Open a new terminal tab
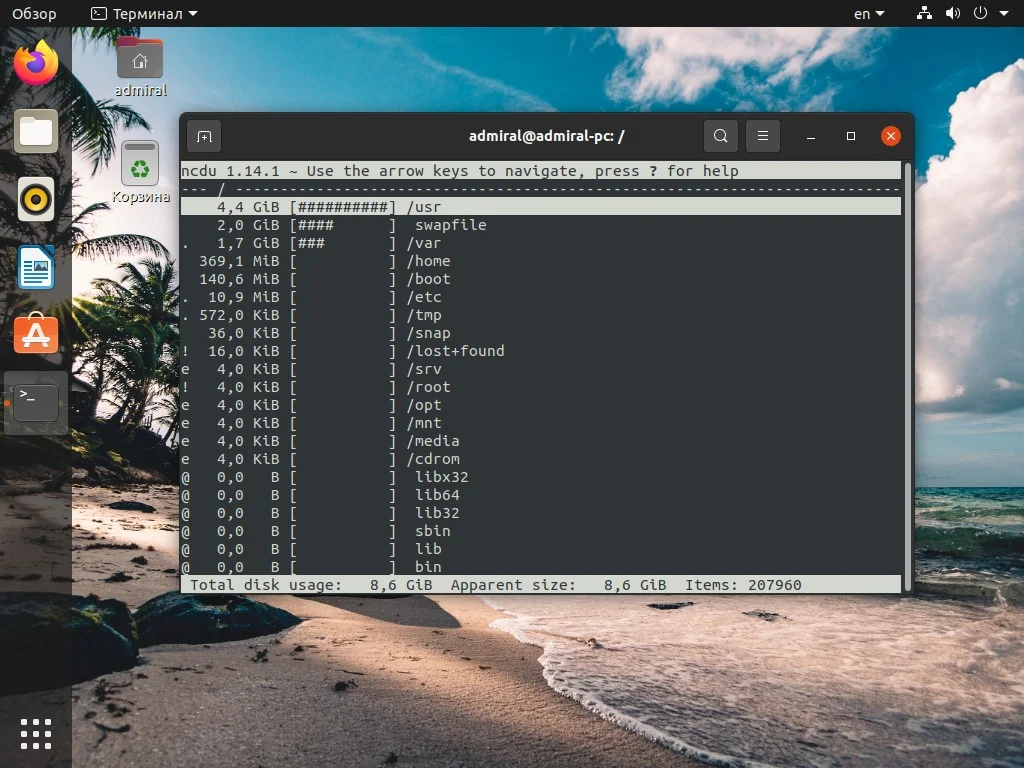 [x=204, y=136]
